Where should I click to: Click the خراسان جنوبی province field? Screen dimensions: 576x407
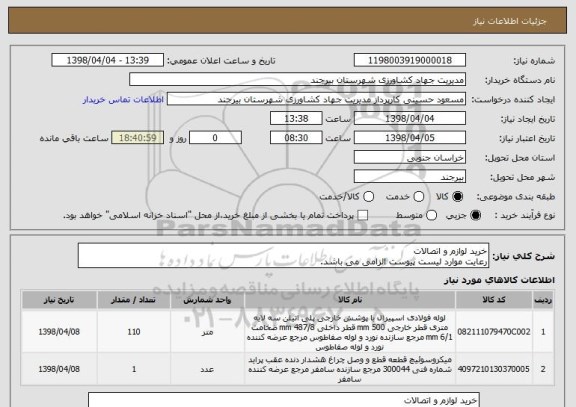click(x=410, y=157)
